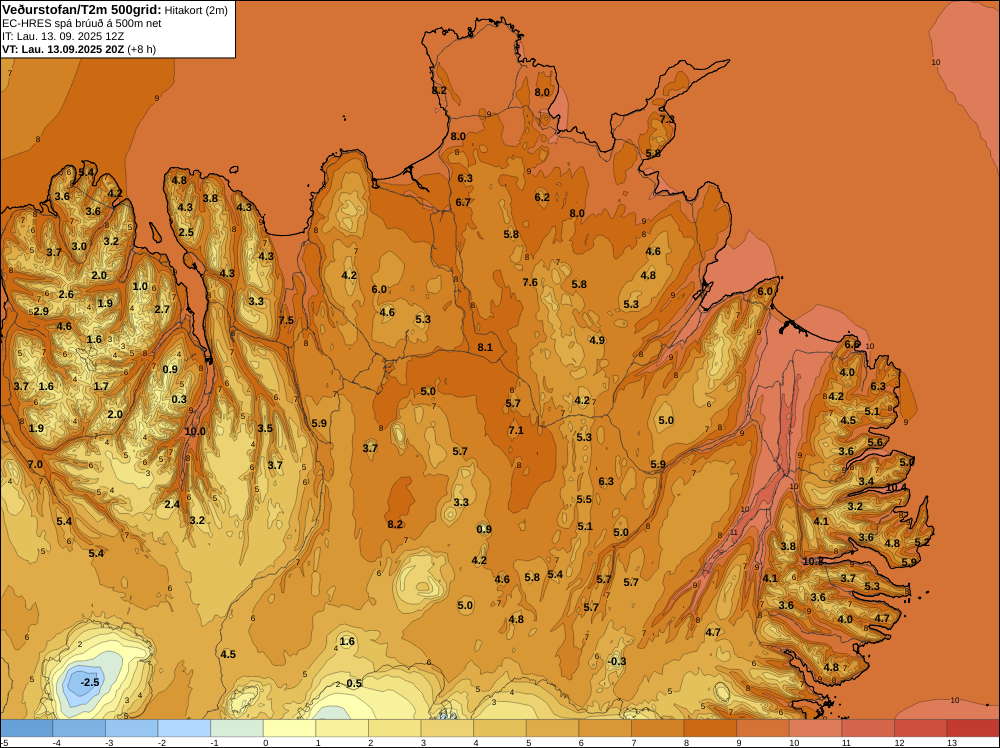Select the 2.6 temperature label
Image resolution: width=1000 pixels, height=748 pixels.
66,294
